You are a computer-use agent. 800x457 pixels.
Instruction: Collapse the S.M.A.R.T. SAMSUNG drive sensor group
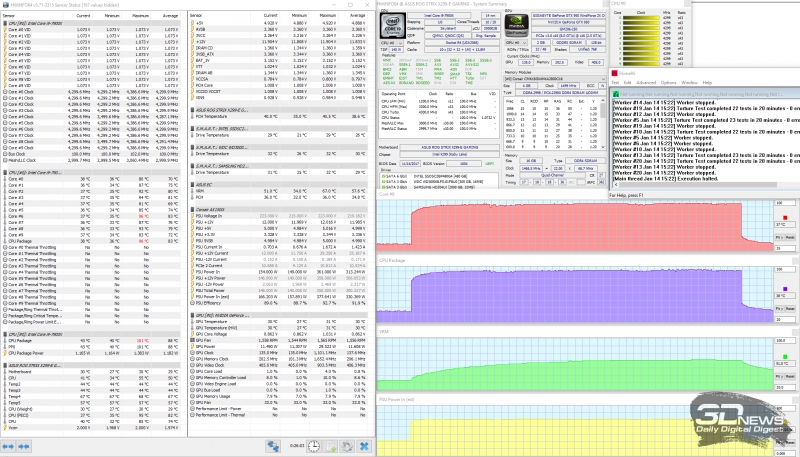(192, 166)
